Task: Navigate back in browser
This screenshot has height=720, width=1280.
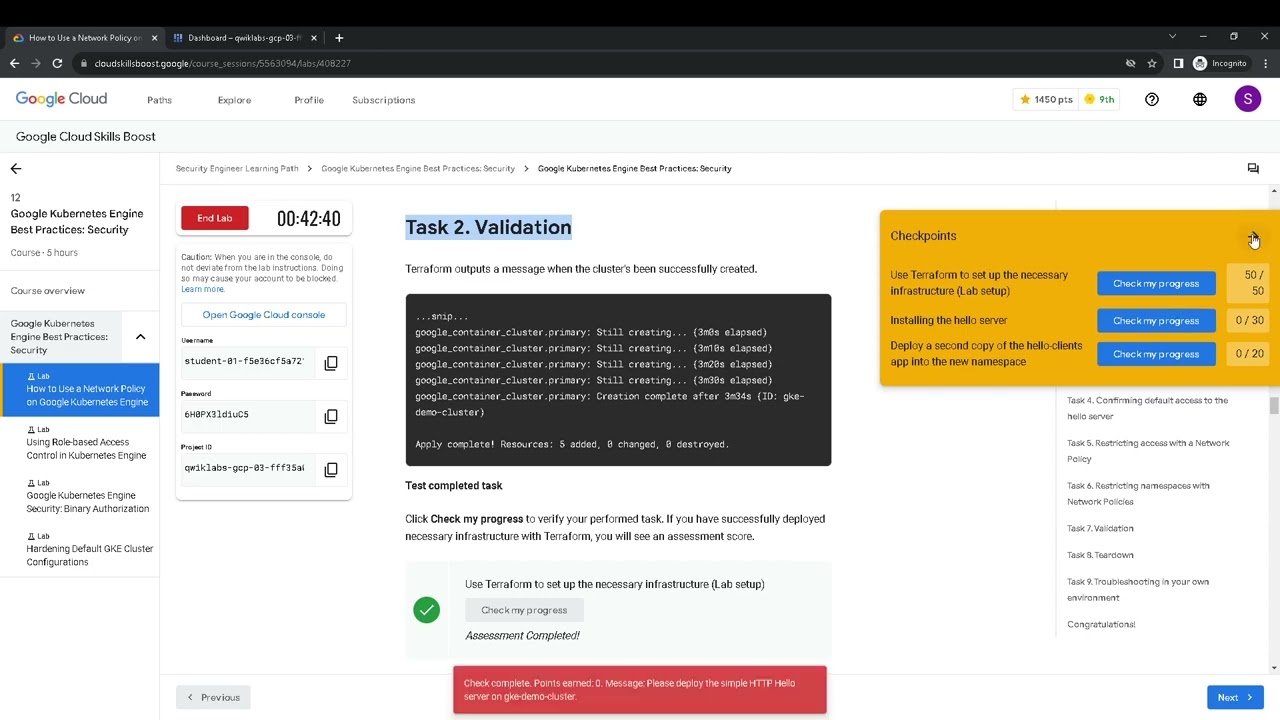Action: click(x=14, y=63)
